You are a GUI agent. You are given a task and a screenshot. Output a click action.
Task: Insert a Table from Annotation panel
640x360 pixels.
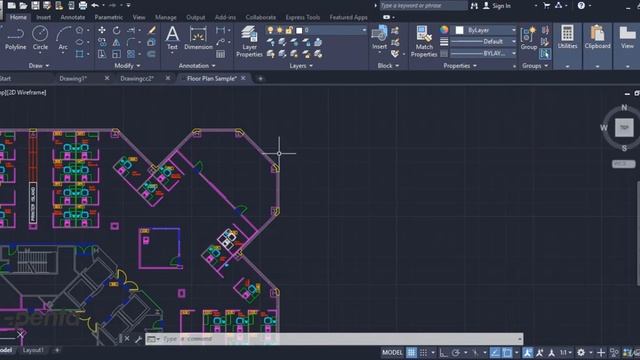[220, 54]
